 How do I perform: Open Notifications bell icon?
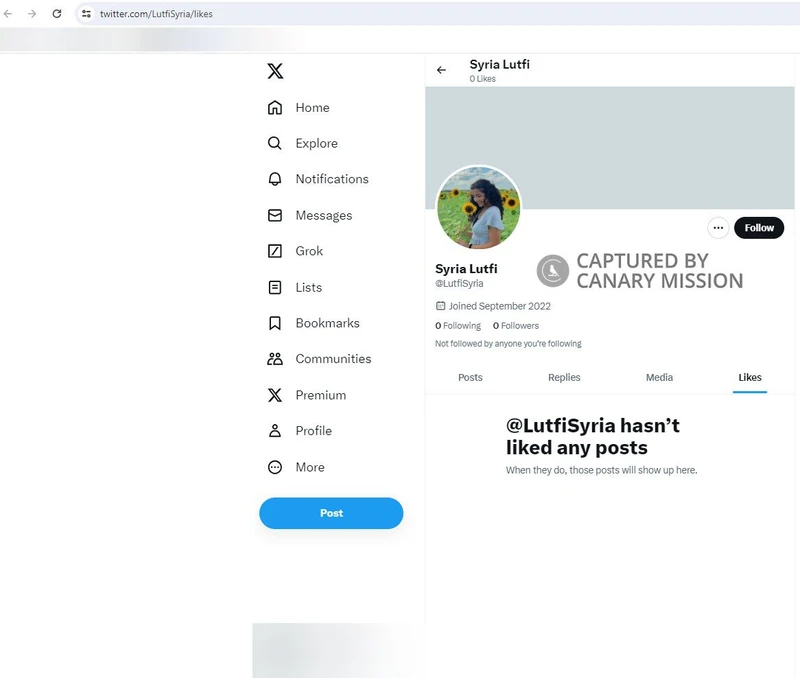click(x=275, y=179)
